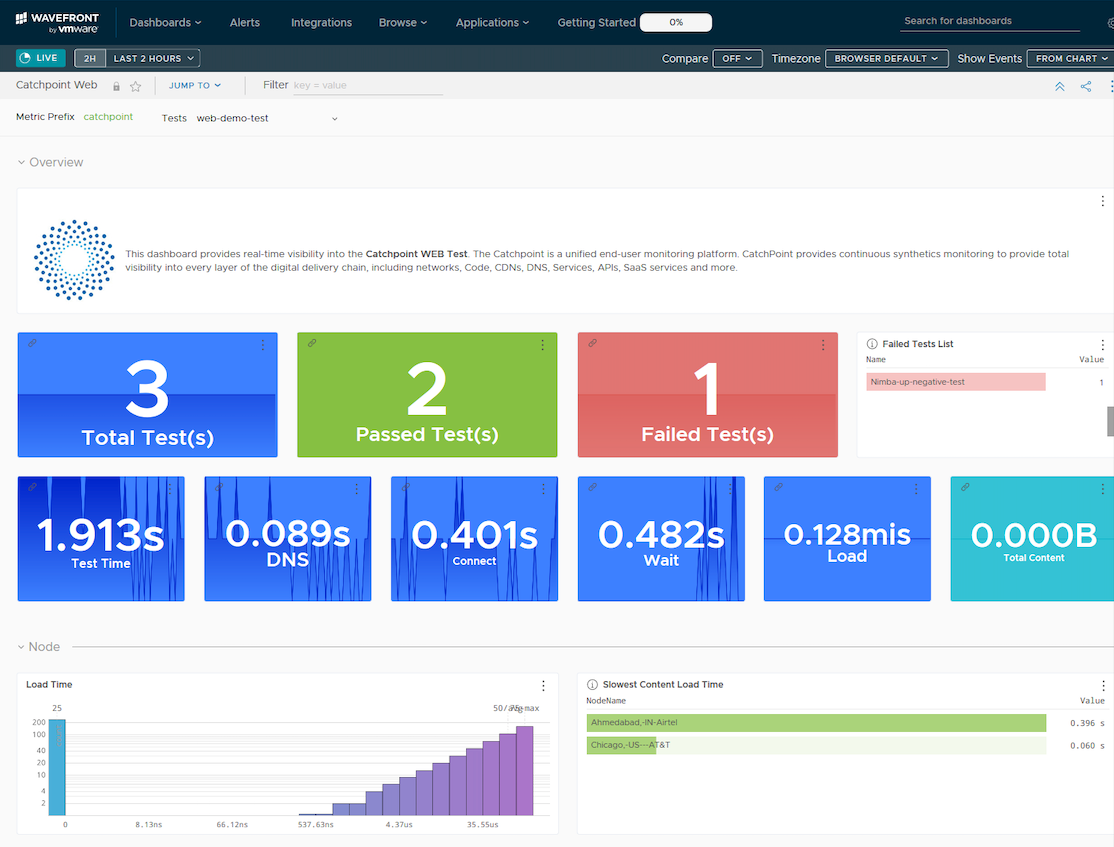Open the Dashboards menu
The width and height of the screenshot is (1114, 847).
coord(165,22)
